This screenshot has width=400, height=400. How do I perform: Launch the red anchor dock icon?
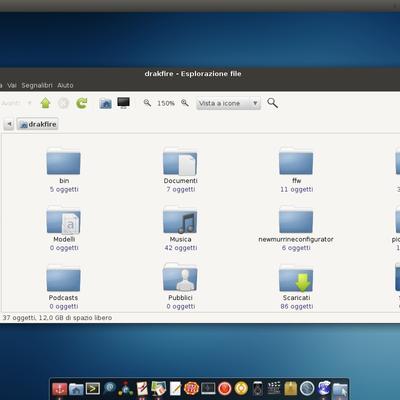pyautogui.click(x=60, y=389)
